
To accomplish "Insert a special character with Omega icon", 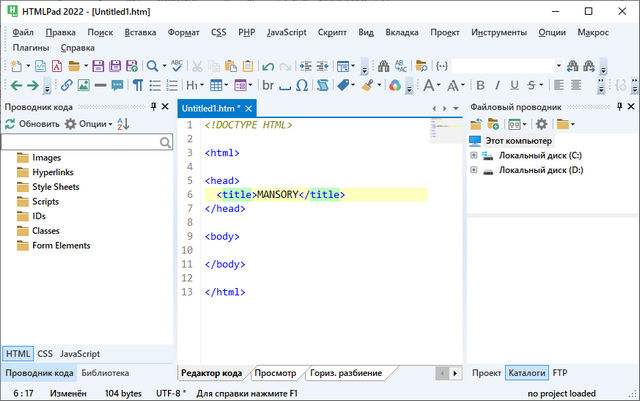I will 302,85.
